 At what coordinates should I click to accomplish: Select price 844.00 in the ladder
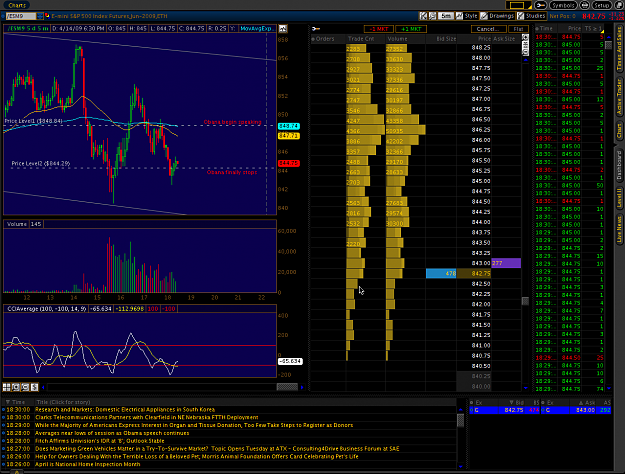(x=474, y=222)
